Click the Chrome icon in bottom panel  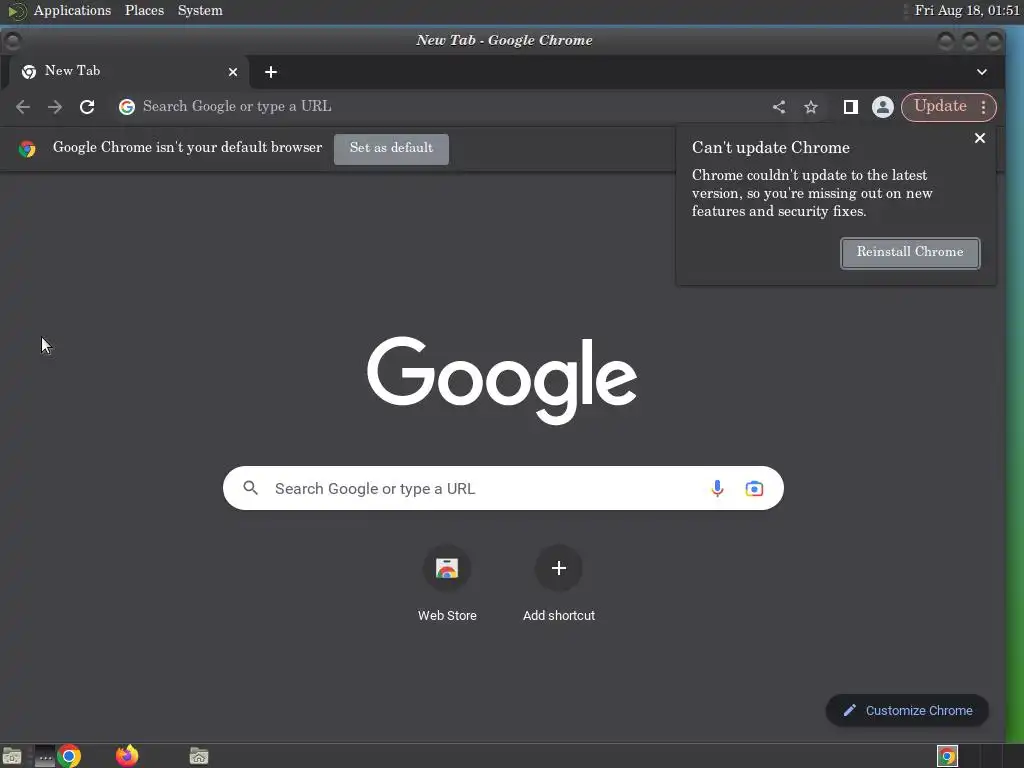69,756
